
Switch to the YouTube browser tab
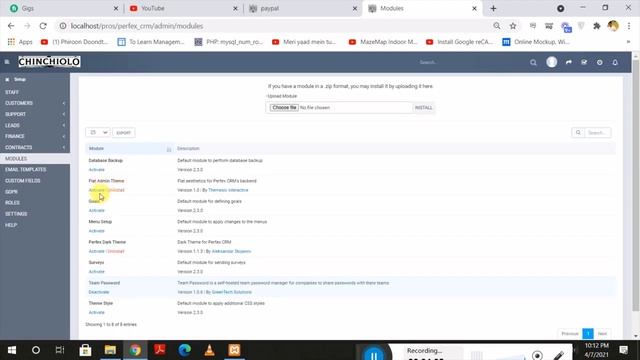pyautogui.click(x=182, y=8)
